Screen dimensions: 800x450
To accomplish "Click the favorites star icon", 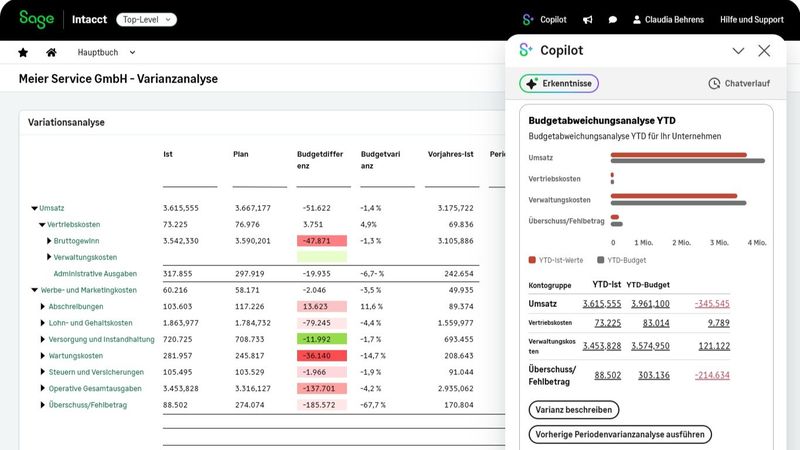I will [x=23, y=52].
